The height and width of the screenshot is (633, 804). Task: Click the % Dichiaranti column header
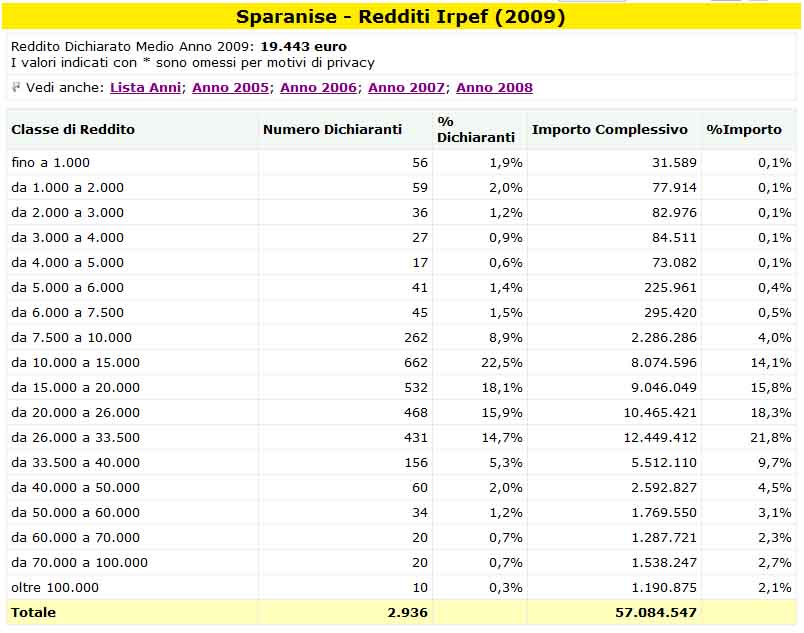[476, 129]
